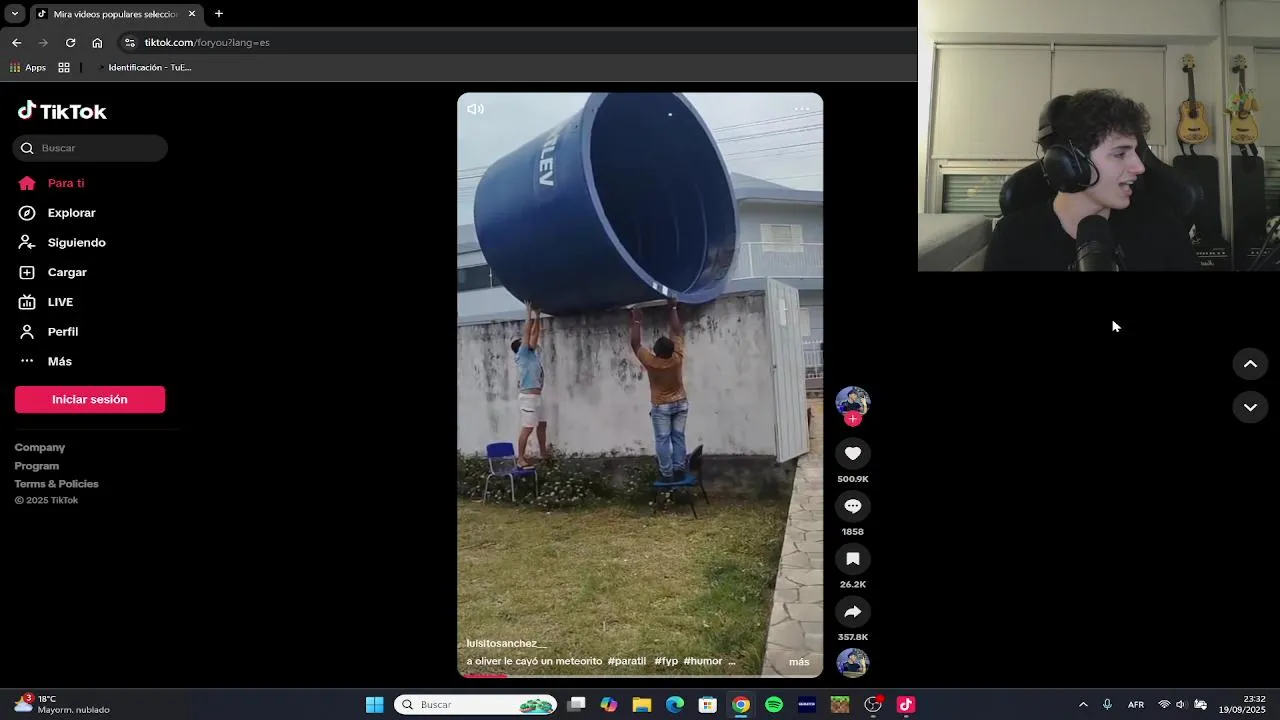
Task: Open the comments with 1858 count
Action: (853, 506)
